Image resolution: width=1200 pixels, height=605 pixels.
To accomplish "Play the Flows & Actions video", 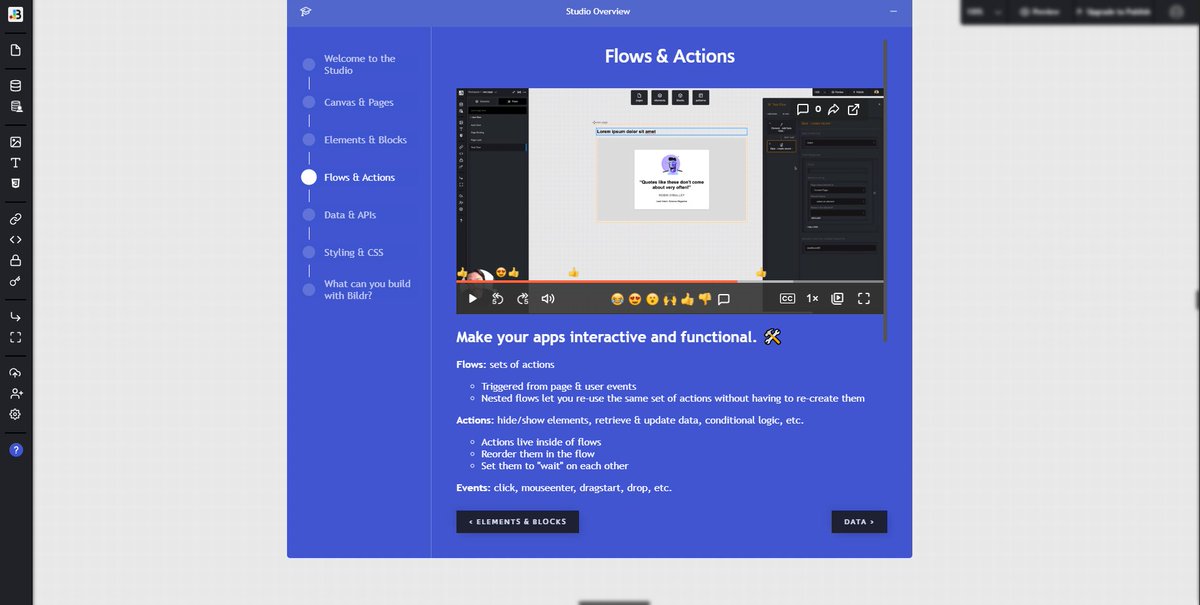I will pos(473,298).
